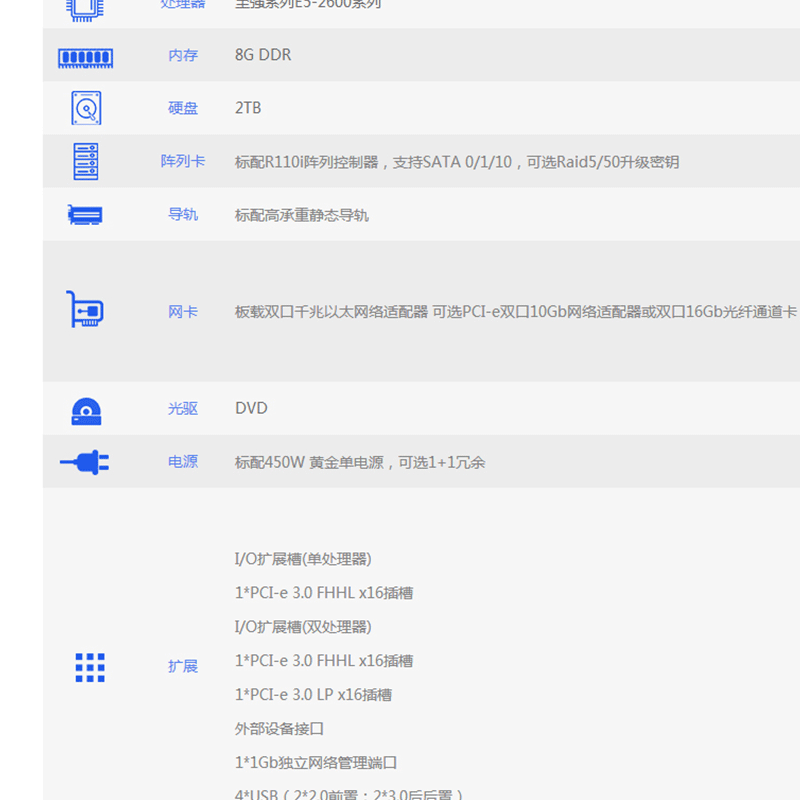800x800 pixels.
Task: Select the 标配450W power supply description
Action: (360, 463)
